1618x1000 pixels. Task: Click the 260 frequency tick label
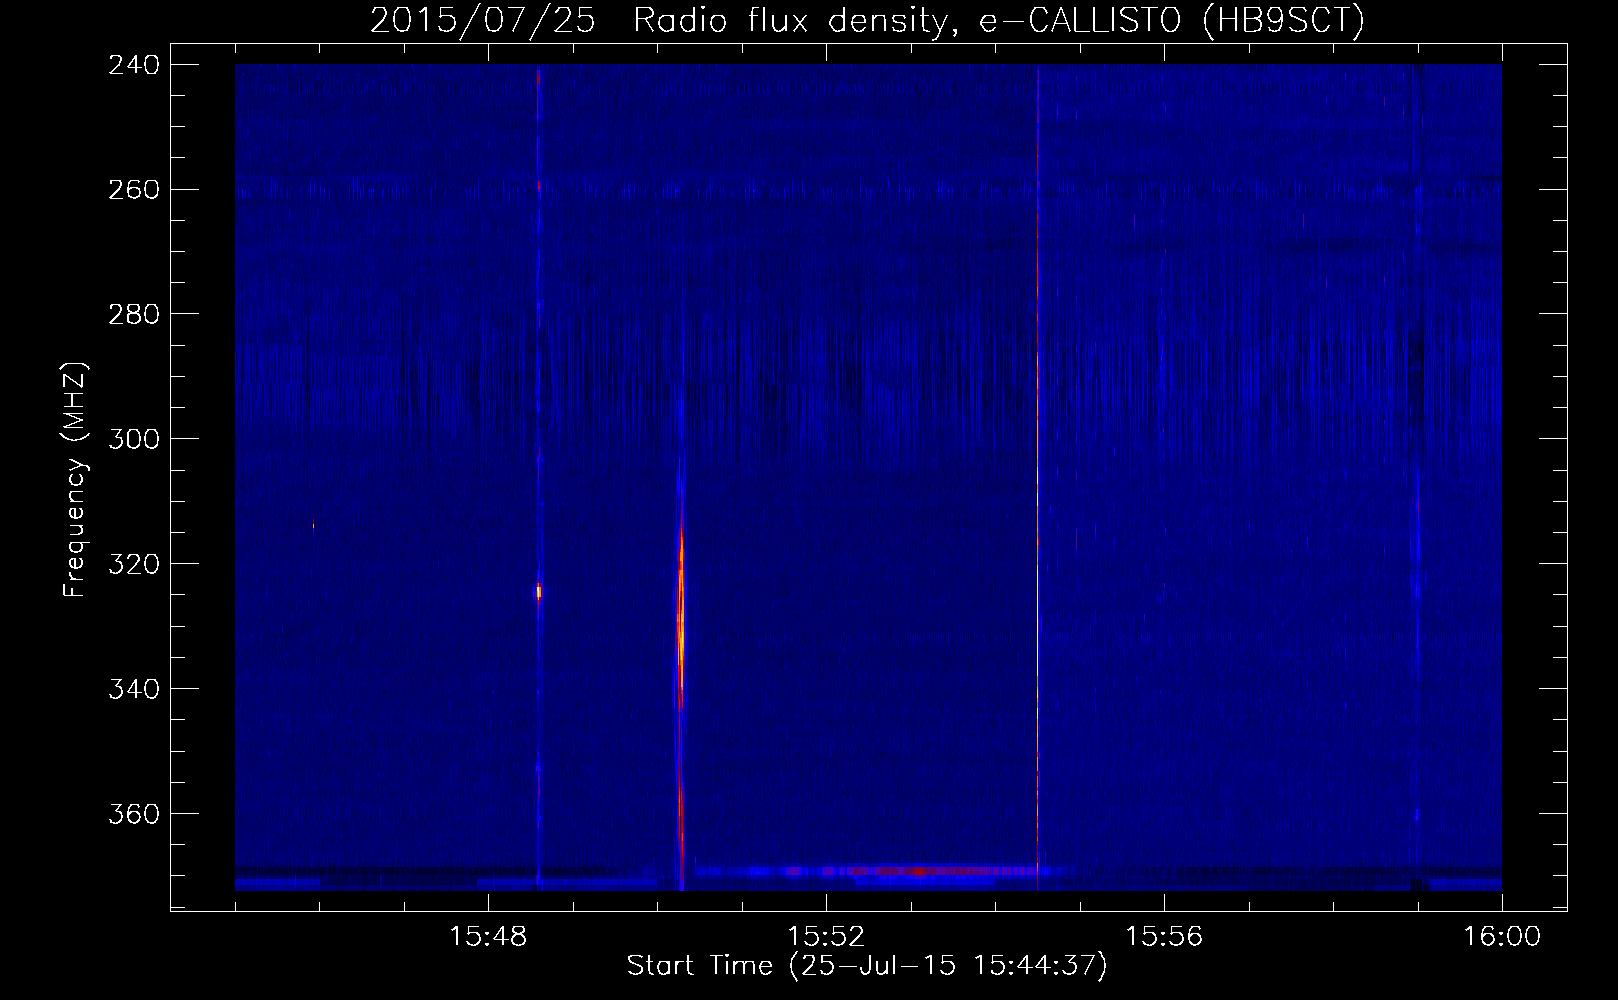[x=133, y=190]
